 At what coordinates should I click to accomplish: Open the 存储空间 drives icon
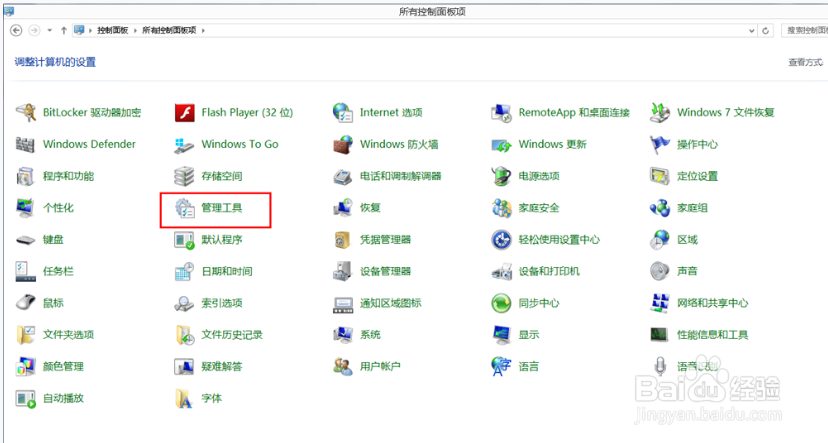pos(184,176)
